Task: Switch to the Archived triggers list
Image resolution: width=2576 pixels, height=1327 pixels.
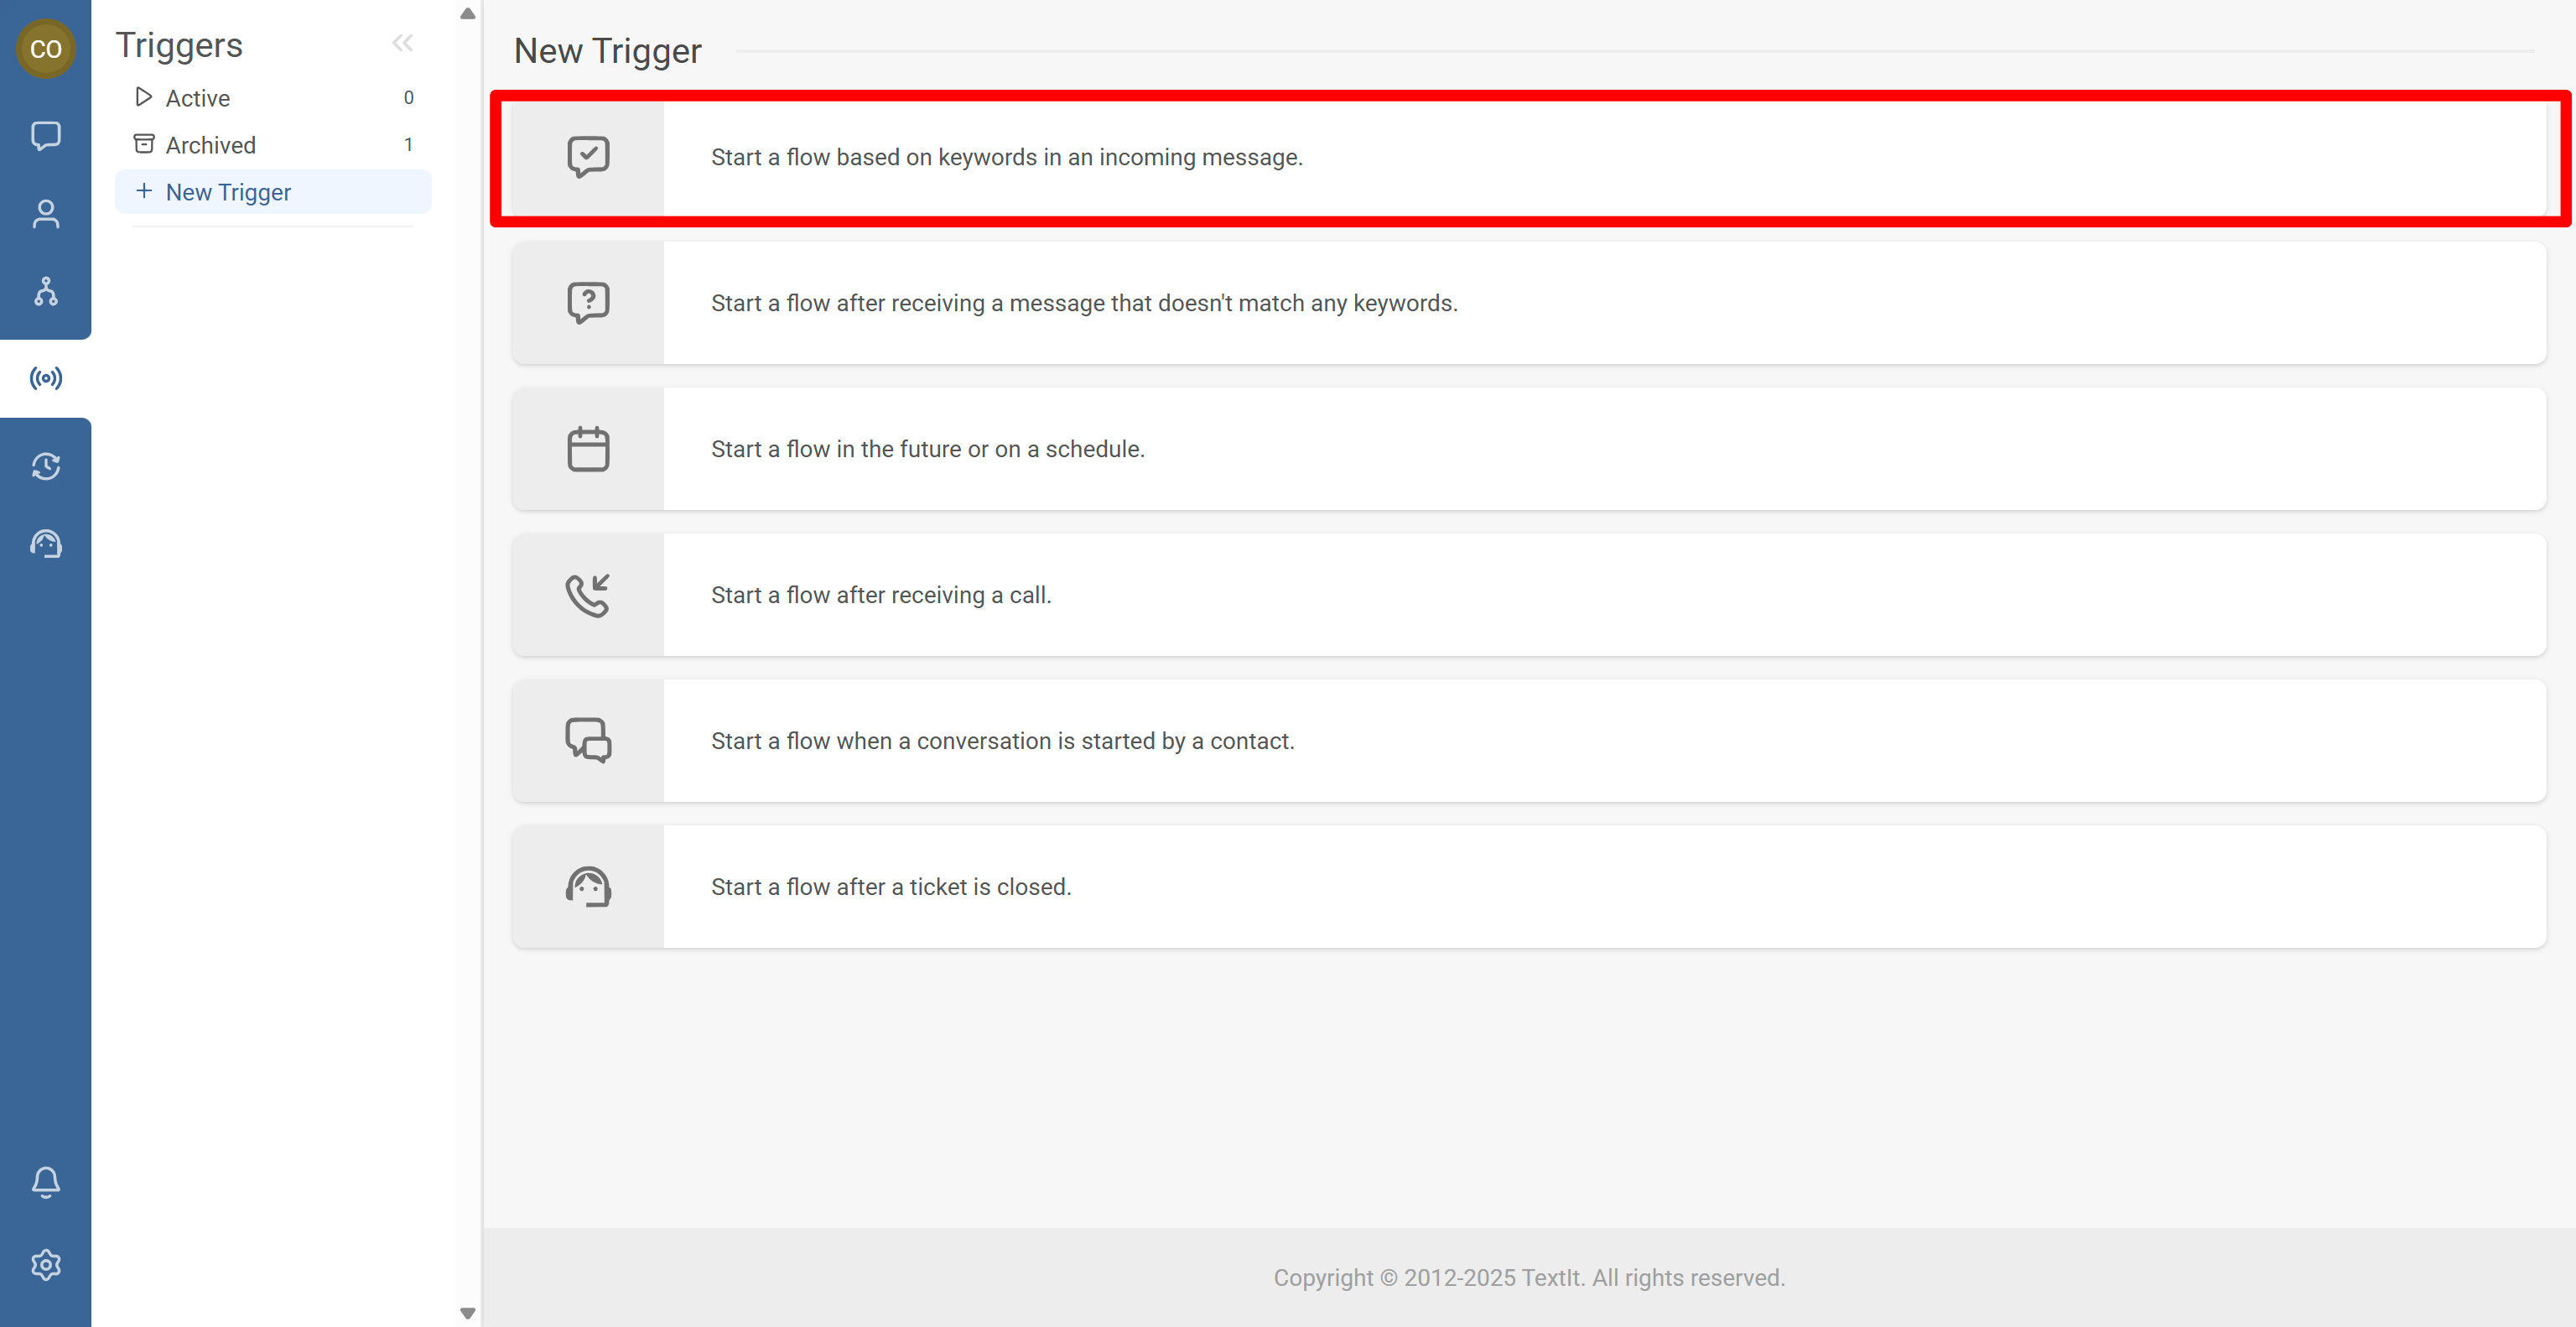Action: pyautogui.click(x=210, y=144)
